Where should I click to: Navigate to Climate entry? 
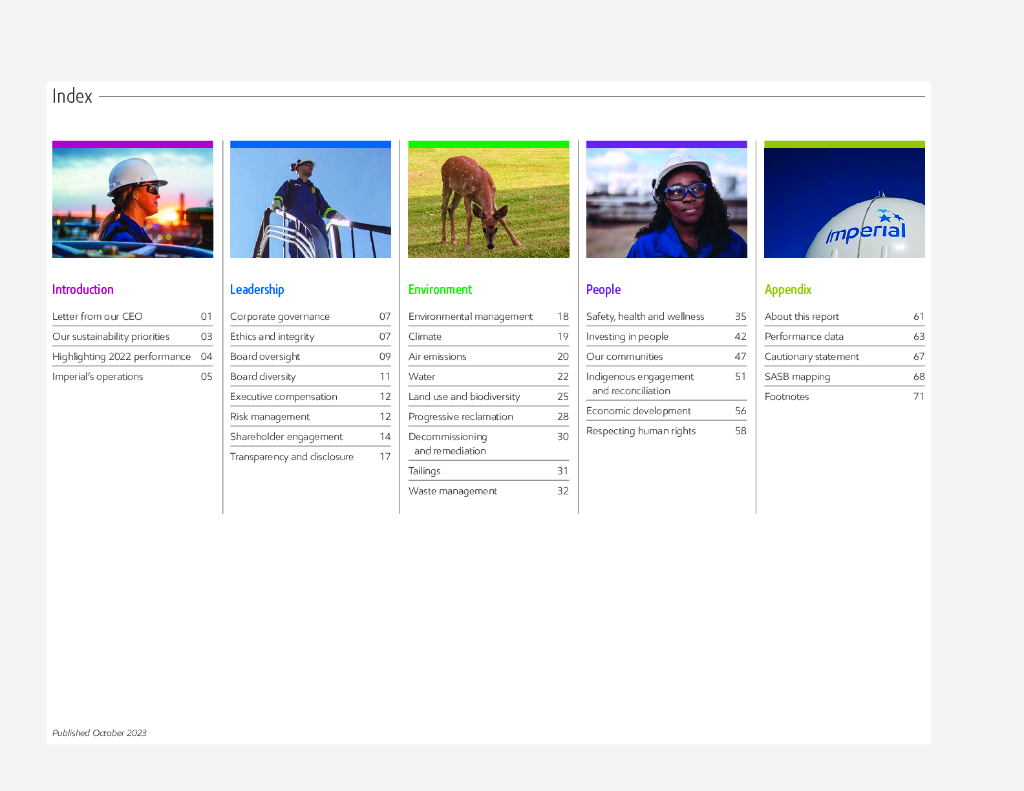click(425, 337)
